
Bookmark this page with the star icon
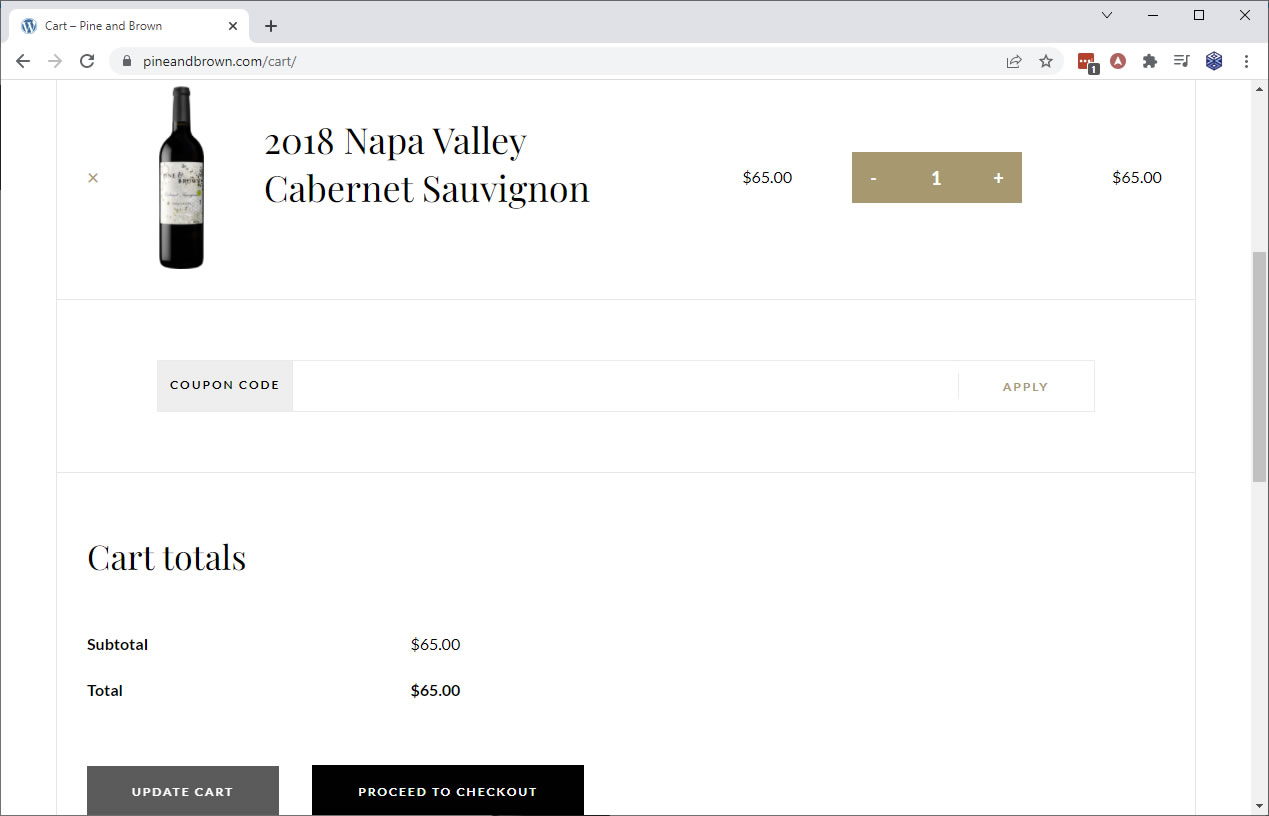[x=1046, y=61]
